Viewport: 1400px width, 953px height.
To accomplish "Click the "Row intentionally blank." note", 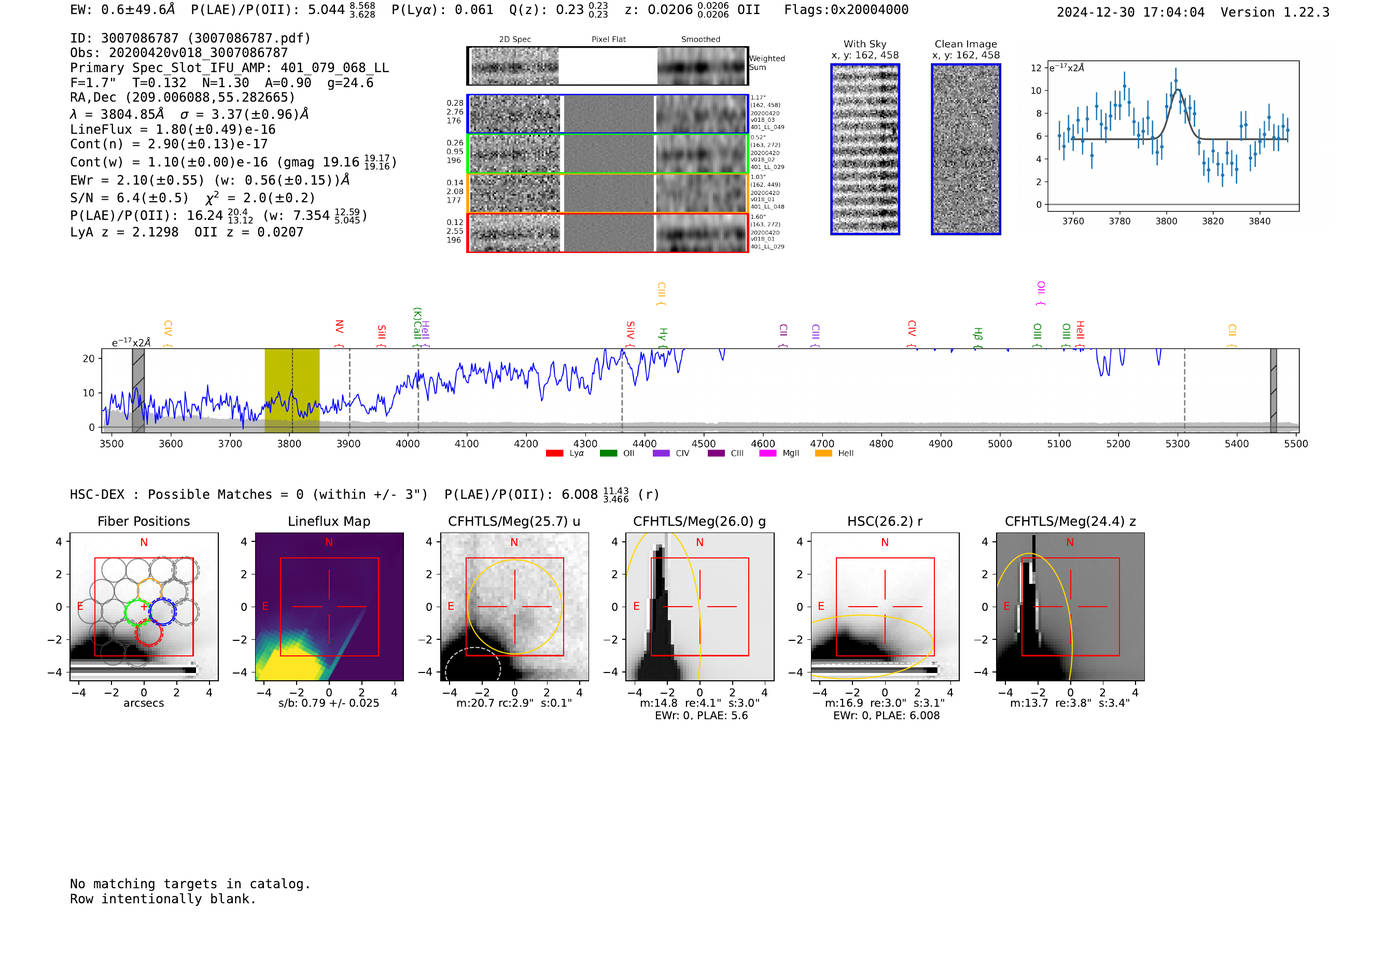I will pyautogui.click(x=163, y=899).
